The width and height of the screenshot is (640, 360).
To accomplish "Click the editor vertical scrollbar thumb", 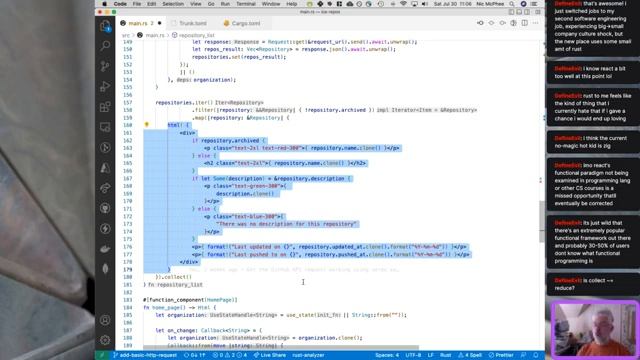I will (x=542, y=222).
